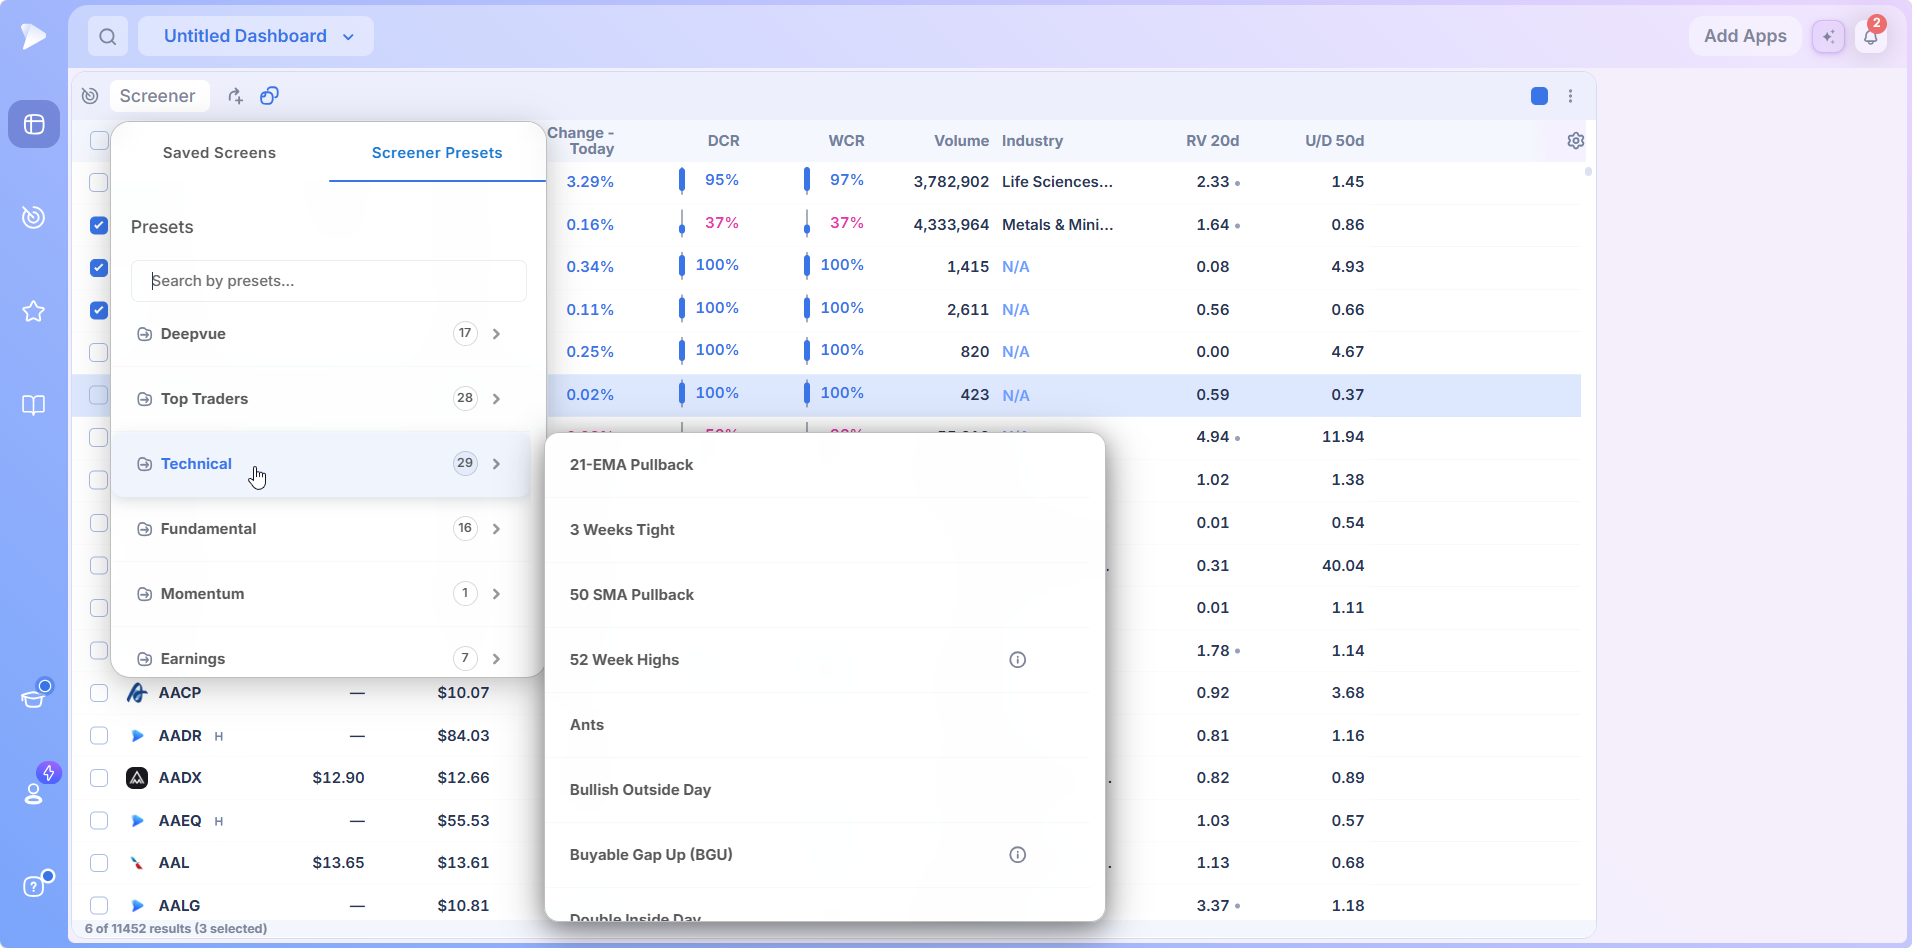Click the 95% DCR range bar
The width and height of the screenshot is (1912, 948).
point(682,181)
